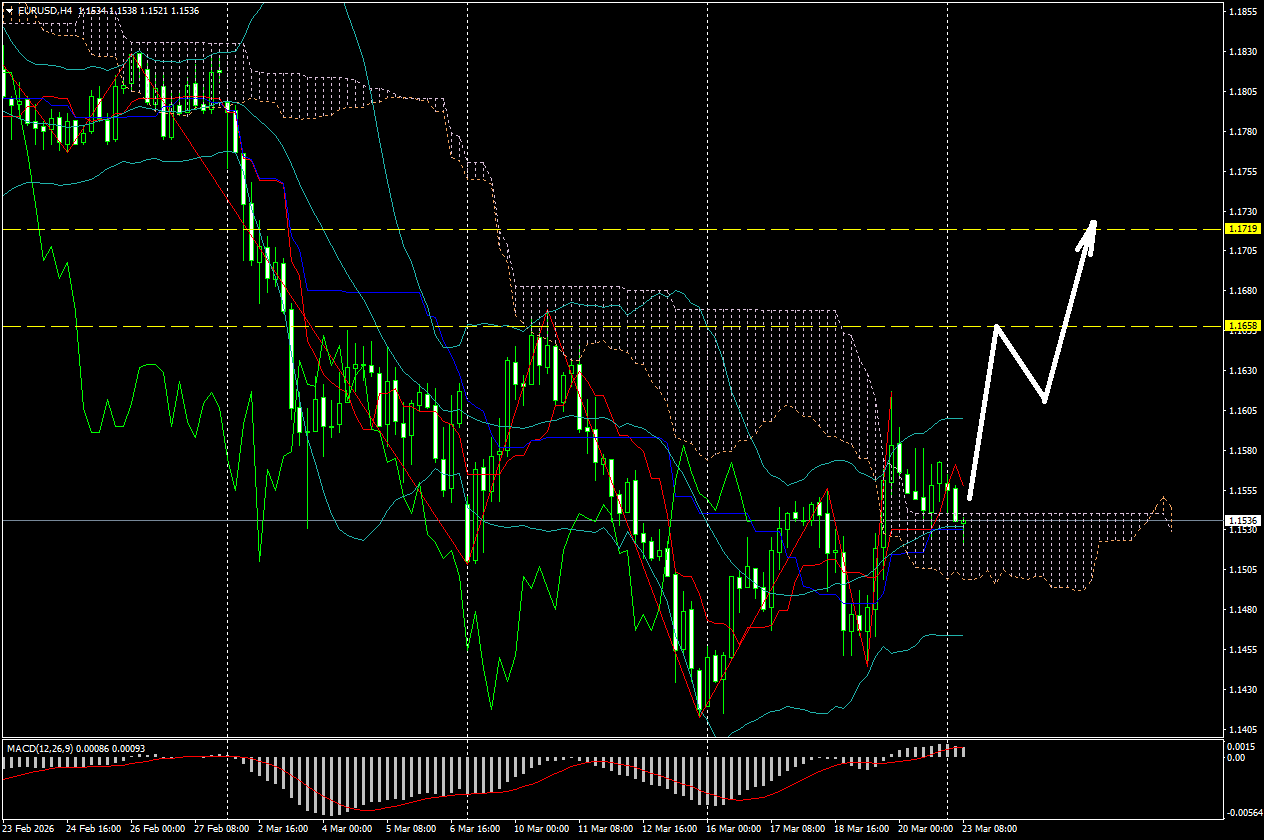Viewport: 1264px width, 840px height.
Task: Click the 18 Mar 16:00 time label
Action: (x=862, y=829)
